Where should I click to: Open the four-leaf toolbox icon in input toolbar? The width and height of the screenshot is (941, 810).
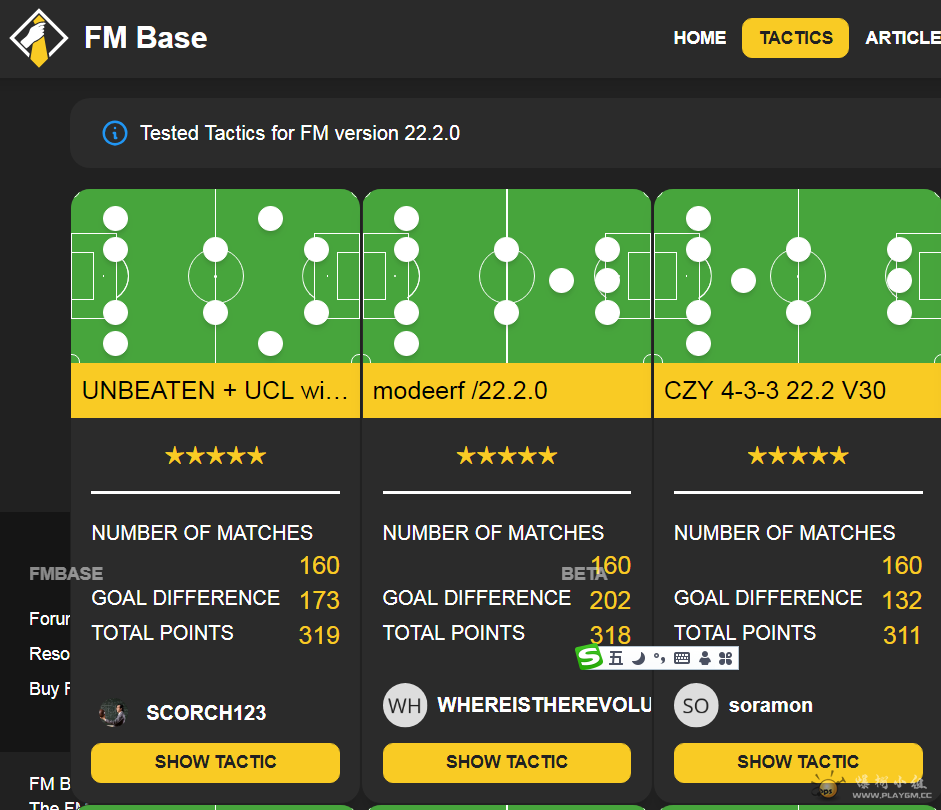726,658
